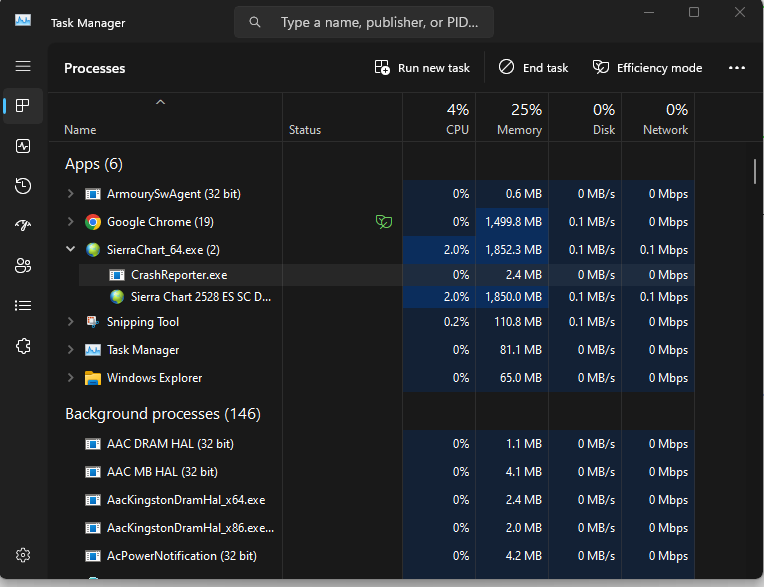The height and width of the screenshot is (587, 764).
Task: Select the CrashReporter.exe row
Action: click(x=386, y=275)
